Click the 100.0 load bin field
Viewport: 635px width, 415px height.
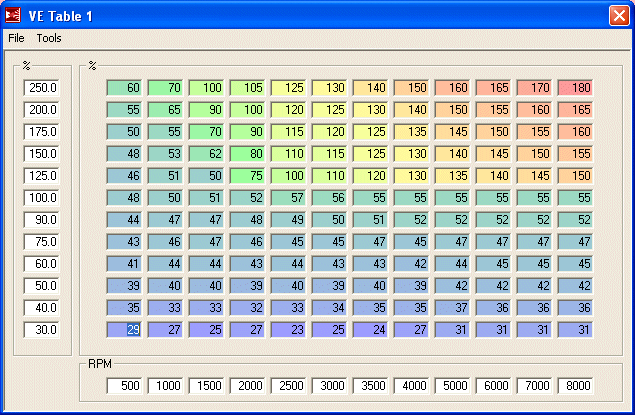42,198
